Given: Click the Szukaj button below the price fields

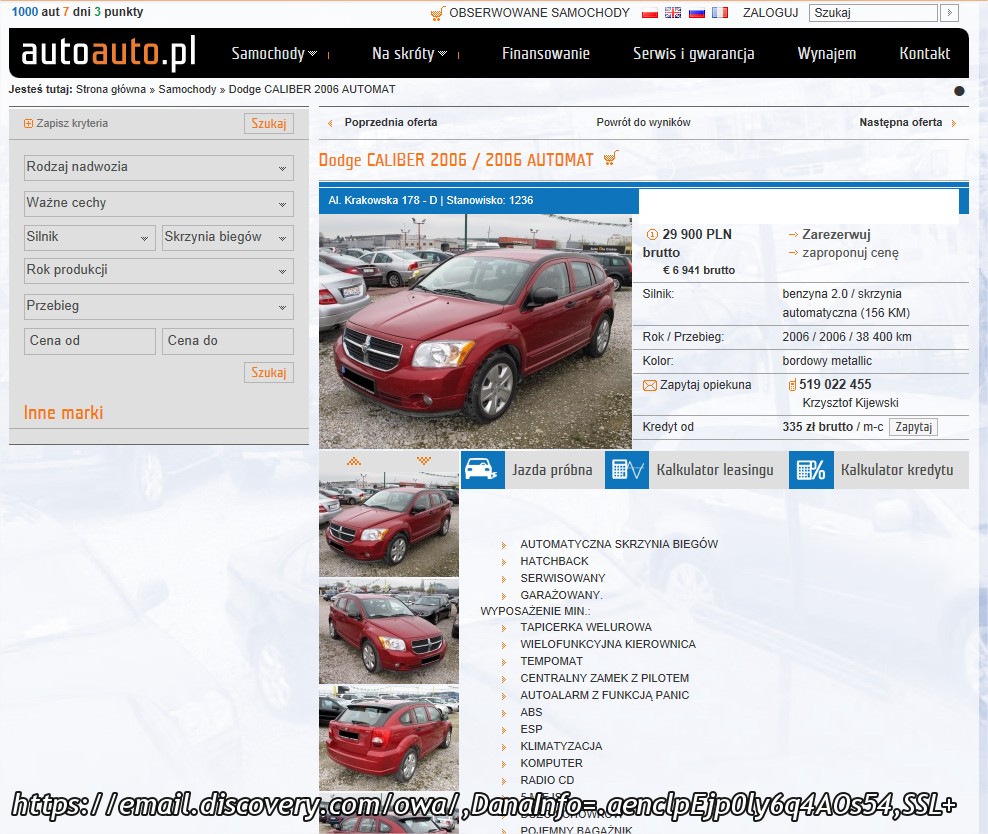Looking at the screenshot, I should pos(269,373).
